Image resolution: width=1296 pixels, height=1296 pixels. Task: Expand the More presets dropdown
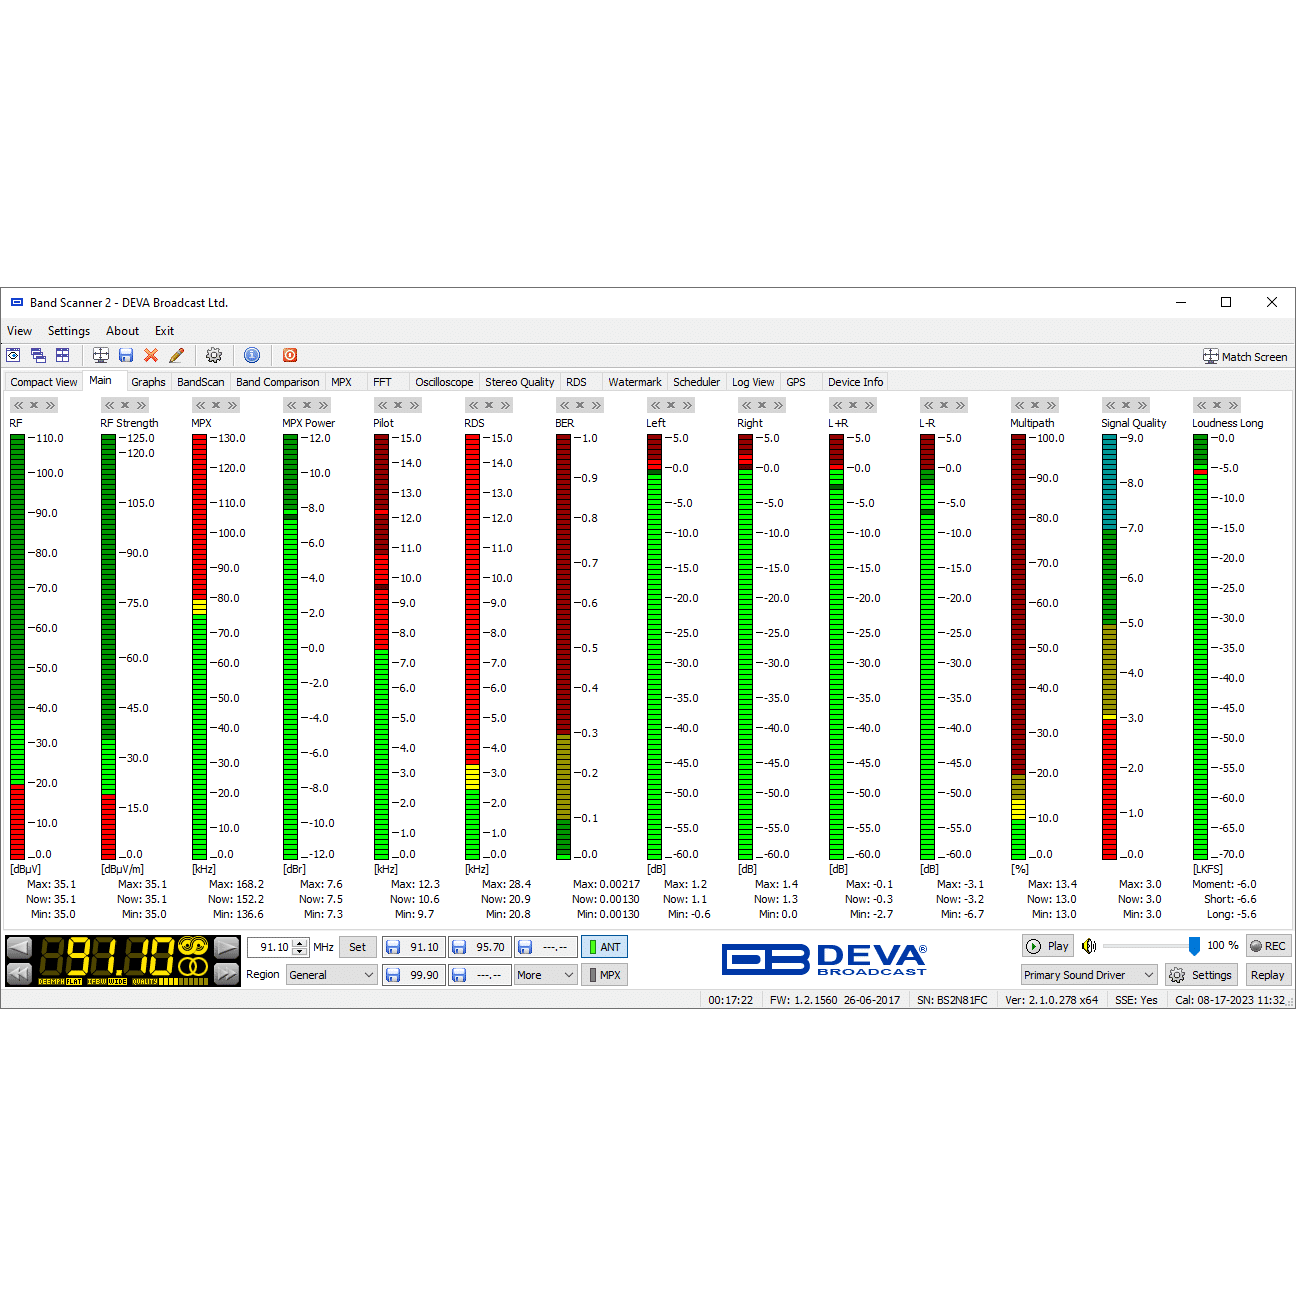545,975
